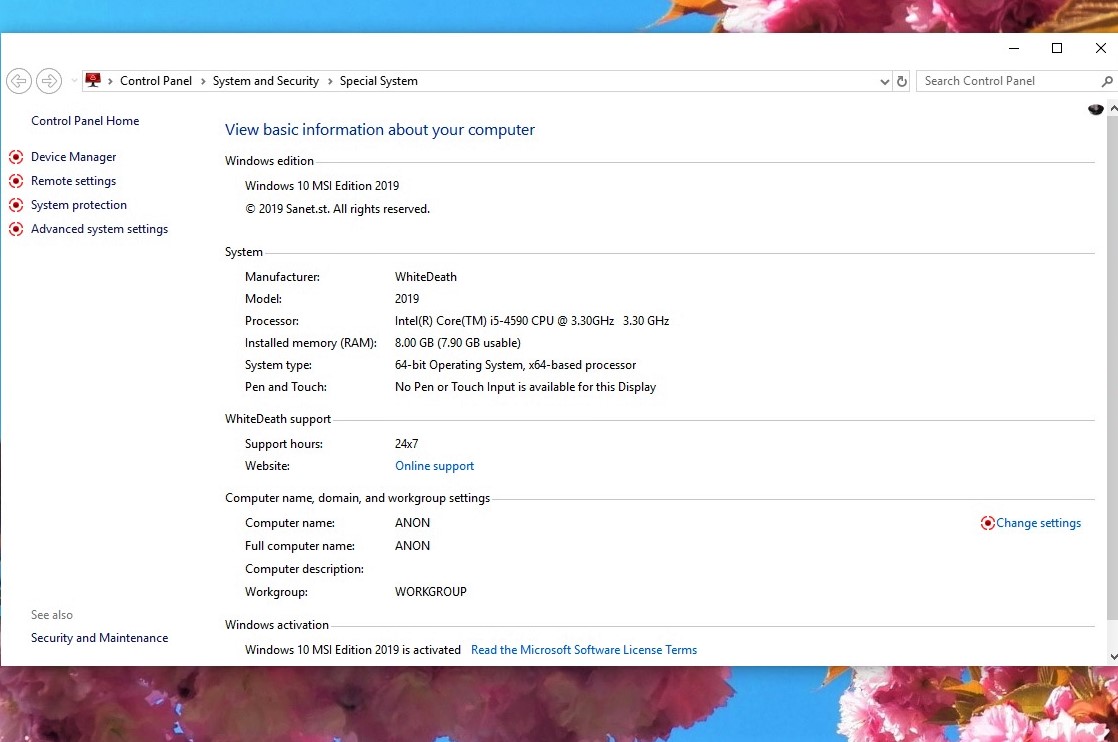Select System and Security breadcrumb
1118x742 pixels.
(265, 81)
